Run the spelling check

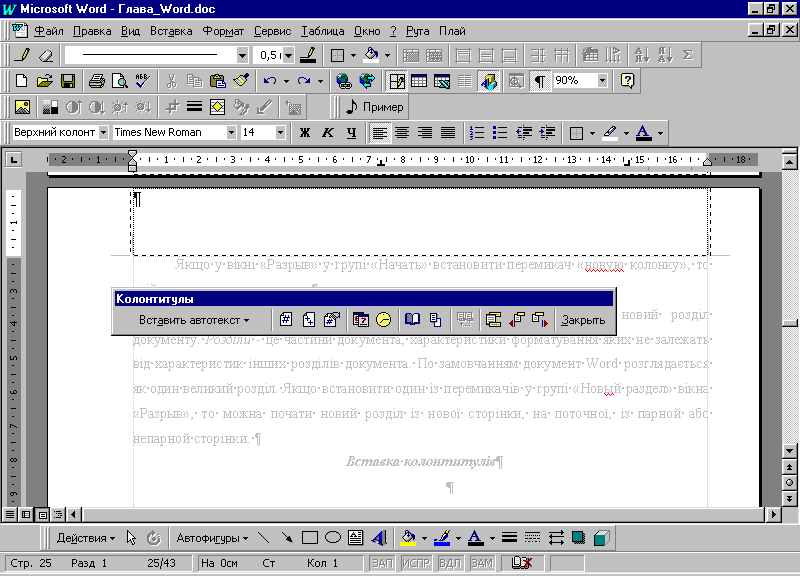pyautogui.click(x=142, y=81)
